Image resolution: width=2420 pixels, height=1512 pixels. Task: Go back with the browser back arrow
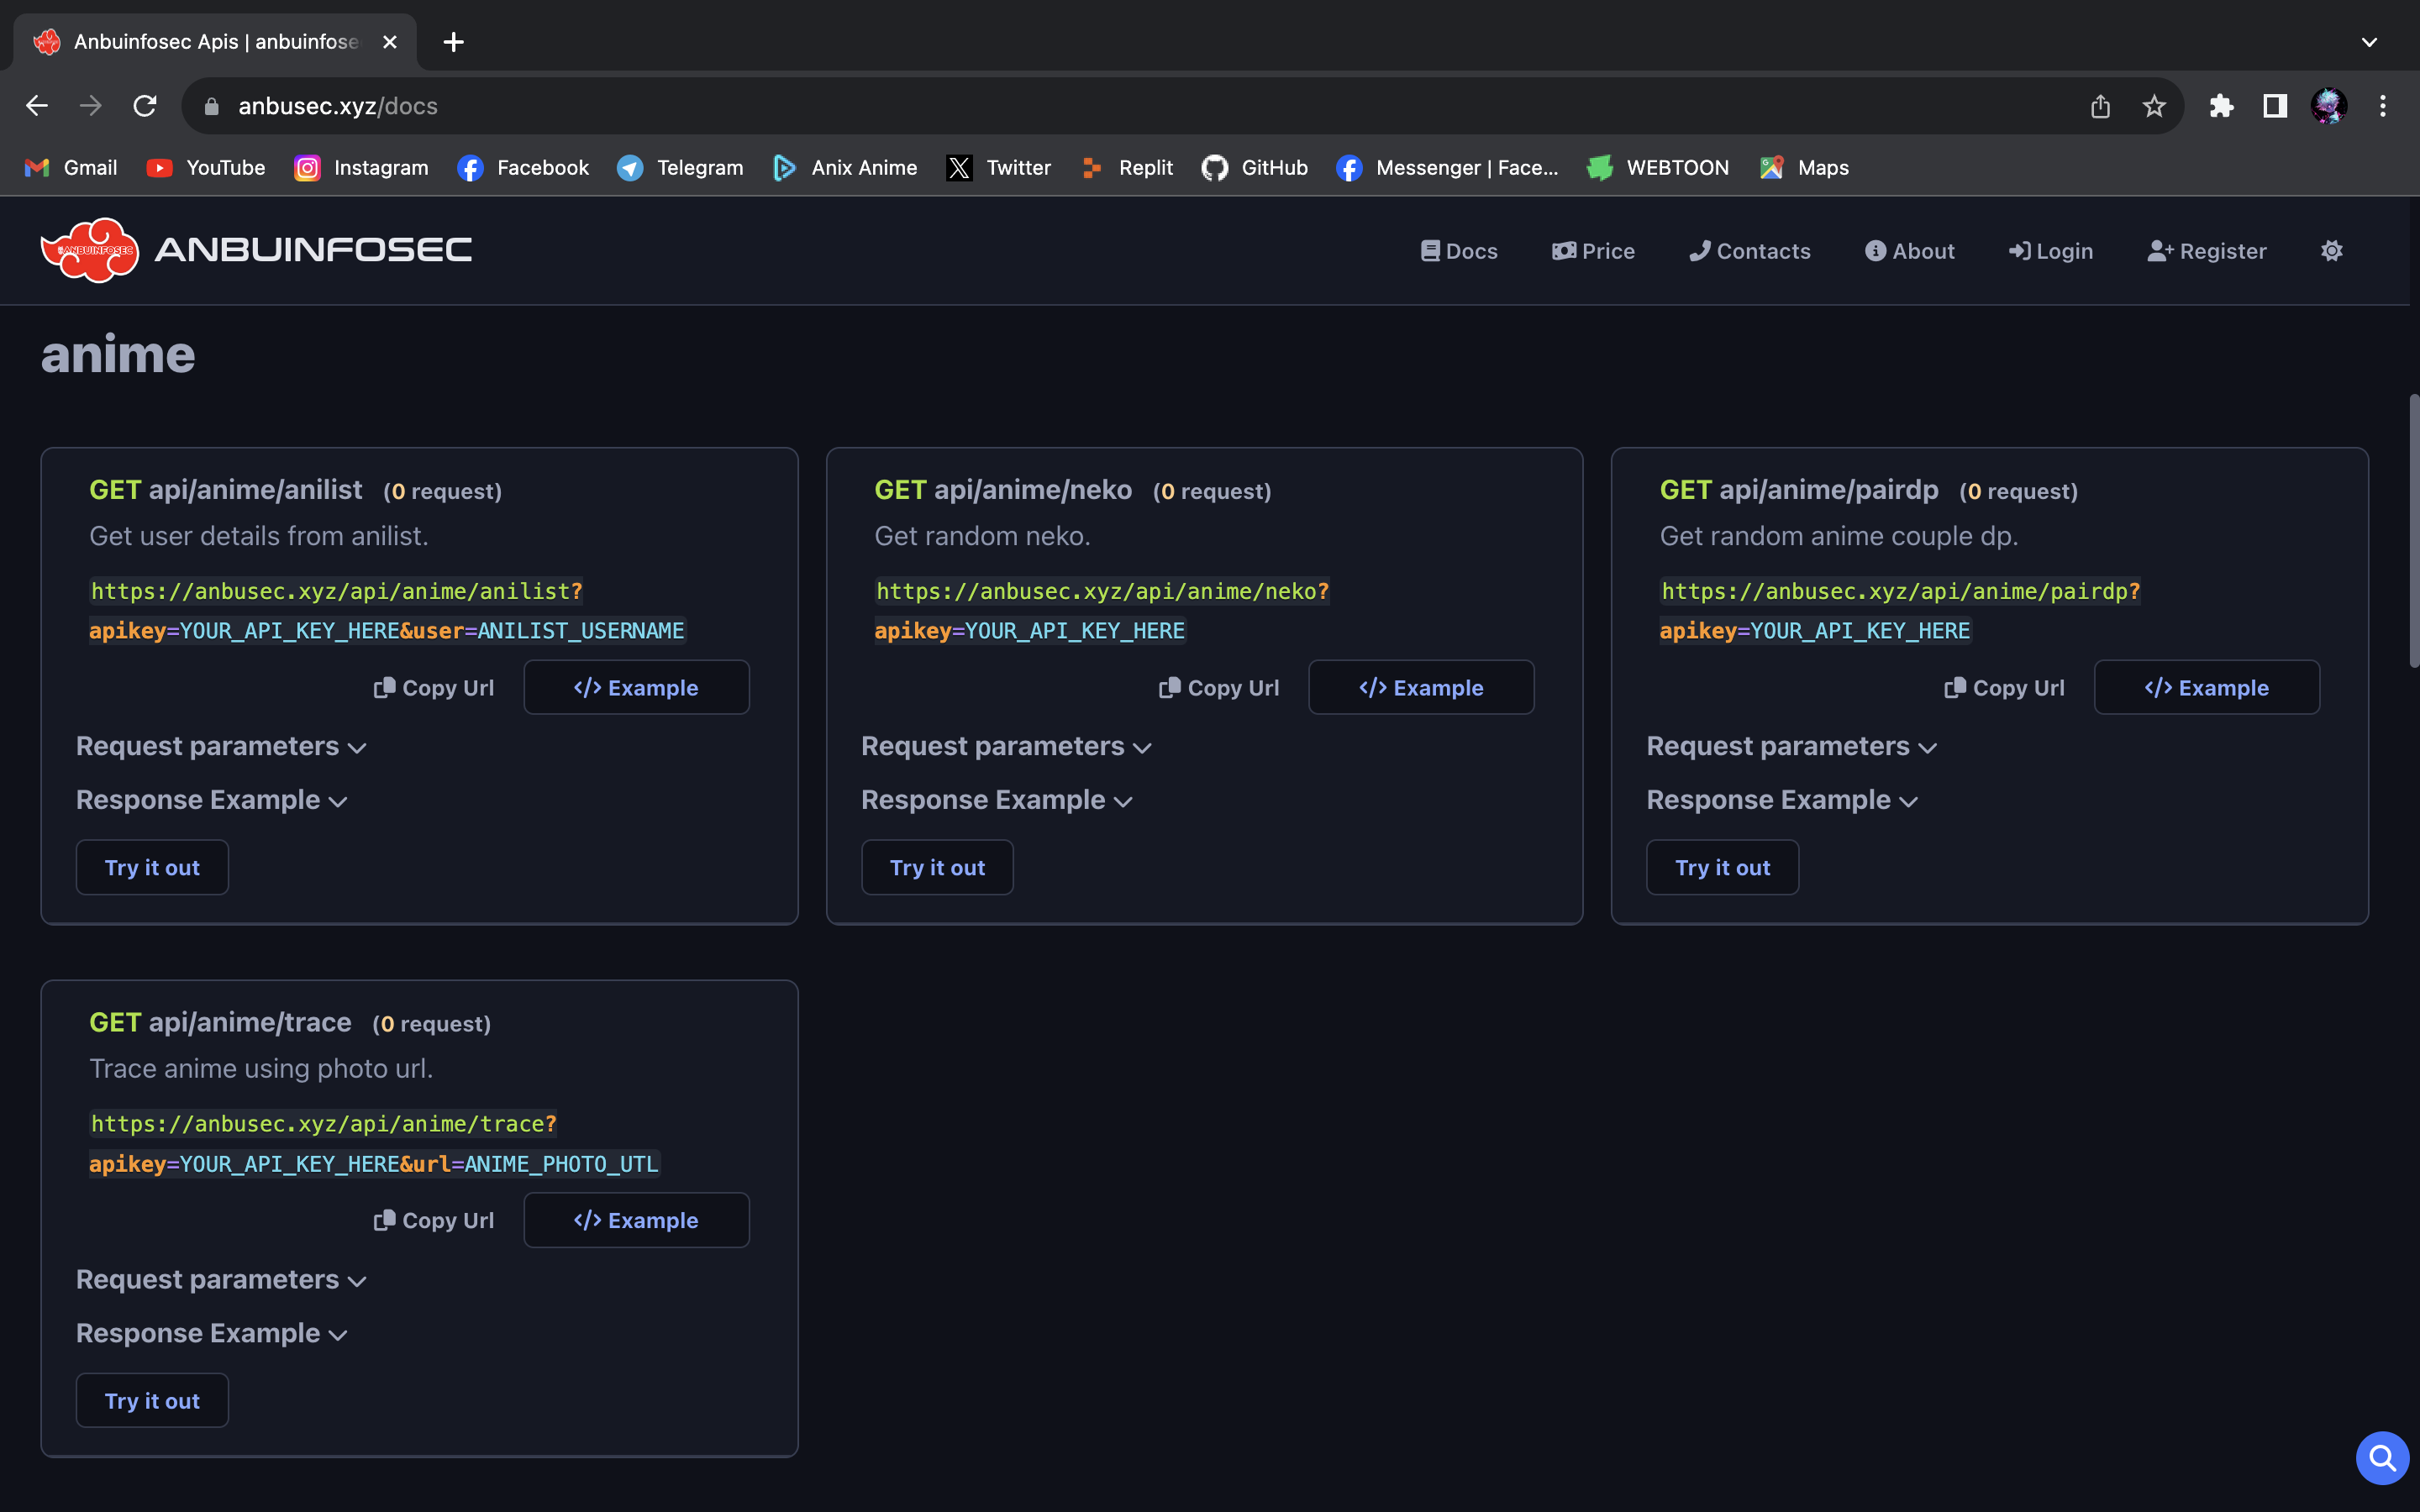tap(37, 106)
